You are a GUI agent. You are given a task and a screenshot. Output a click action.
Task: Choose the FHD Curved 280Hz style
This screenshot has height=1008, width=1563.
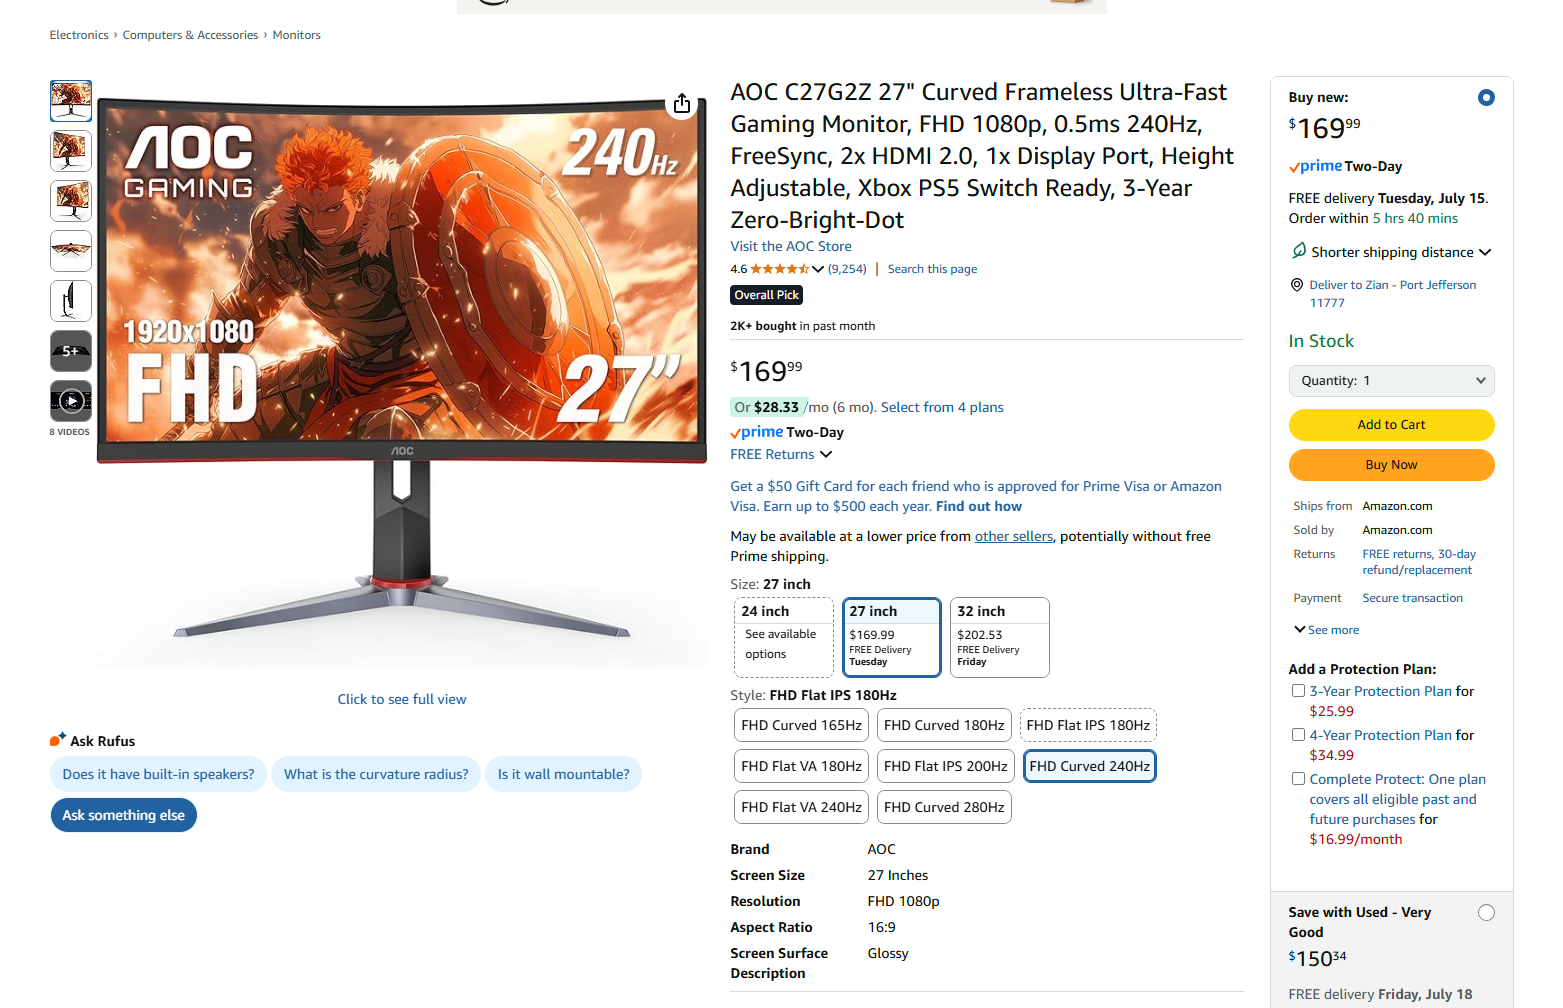[944, 807]
